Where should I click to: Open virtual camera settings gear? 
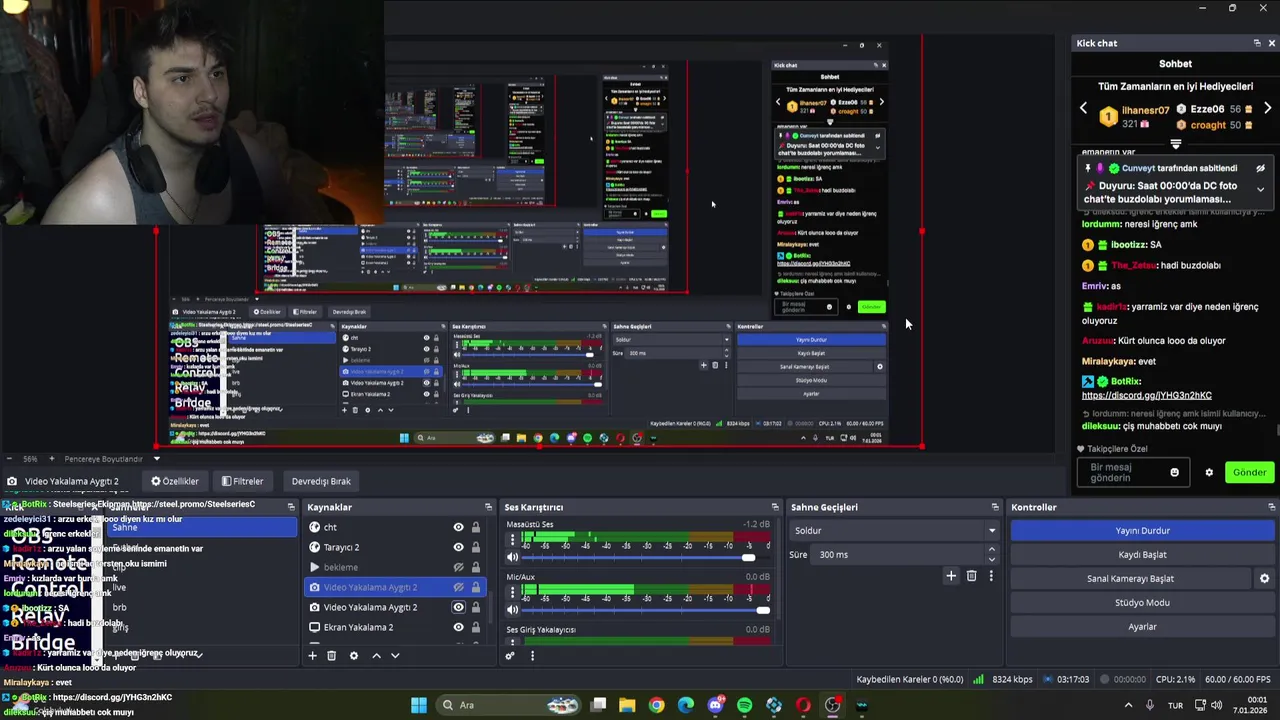click(x=1264, y=579)
